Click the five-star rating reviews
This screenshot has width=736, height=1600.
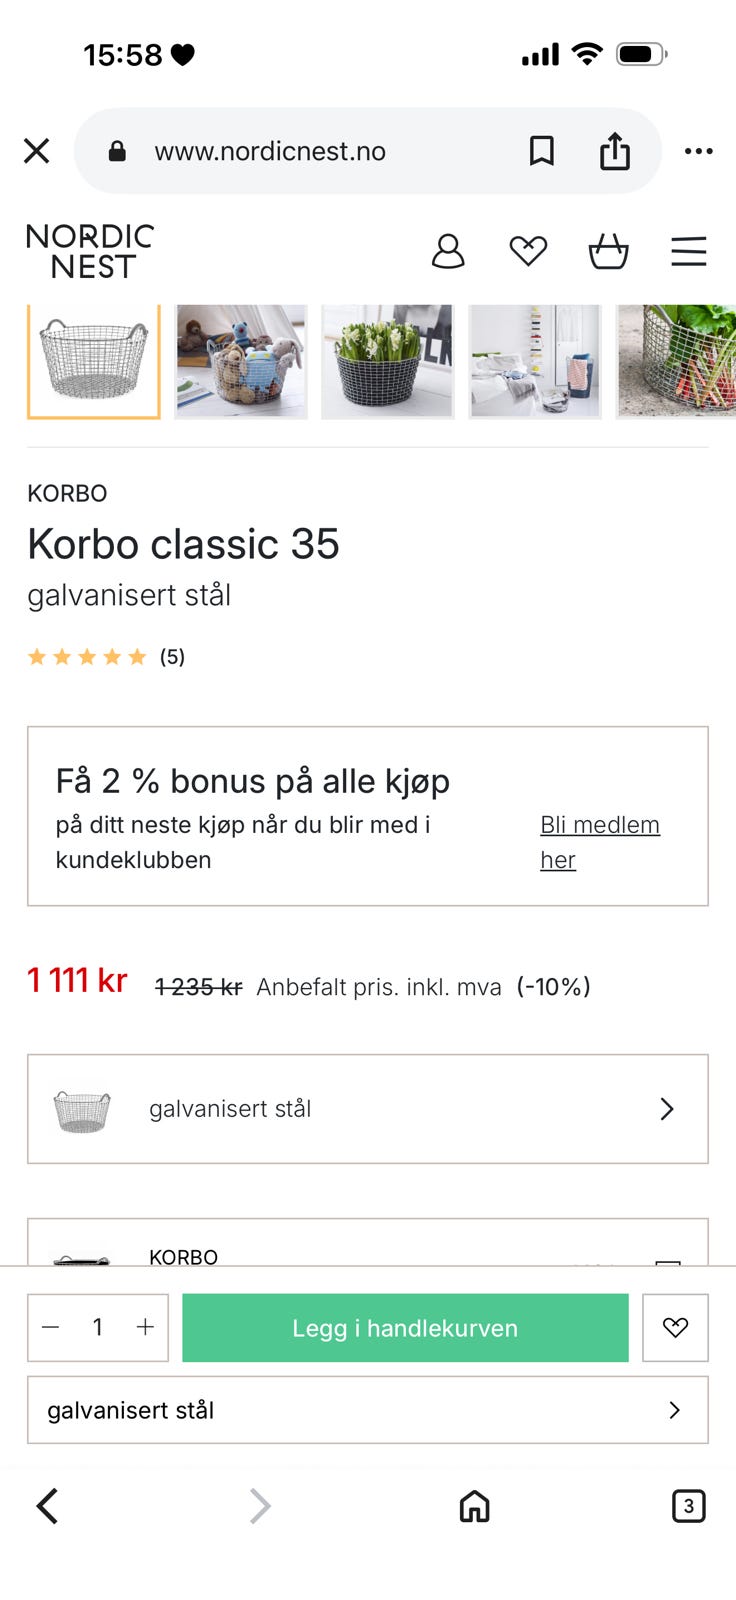(106, 657)
